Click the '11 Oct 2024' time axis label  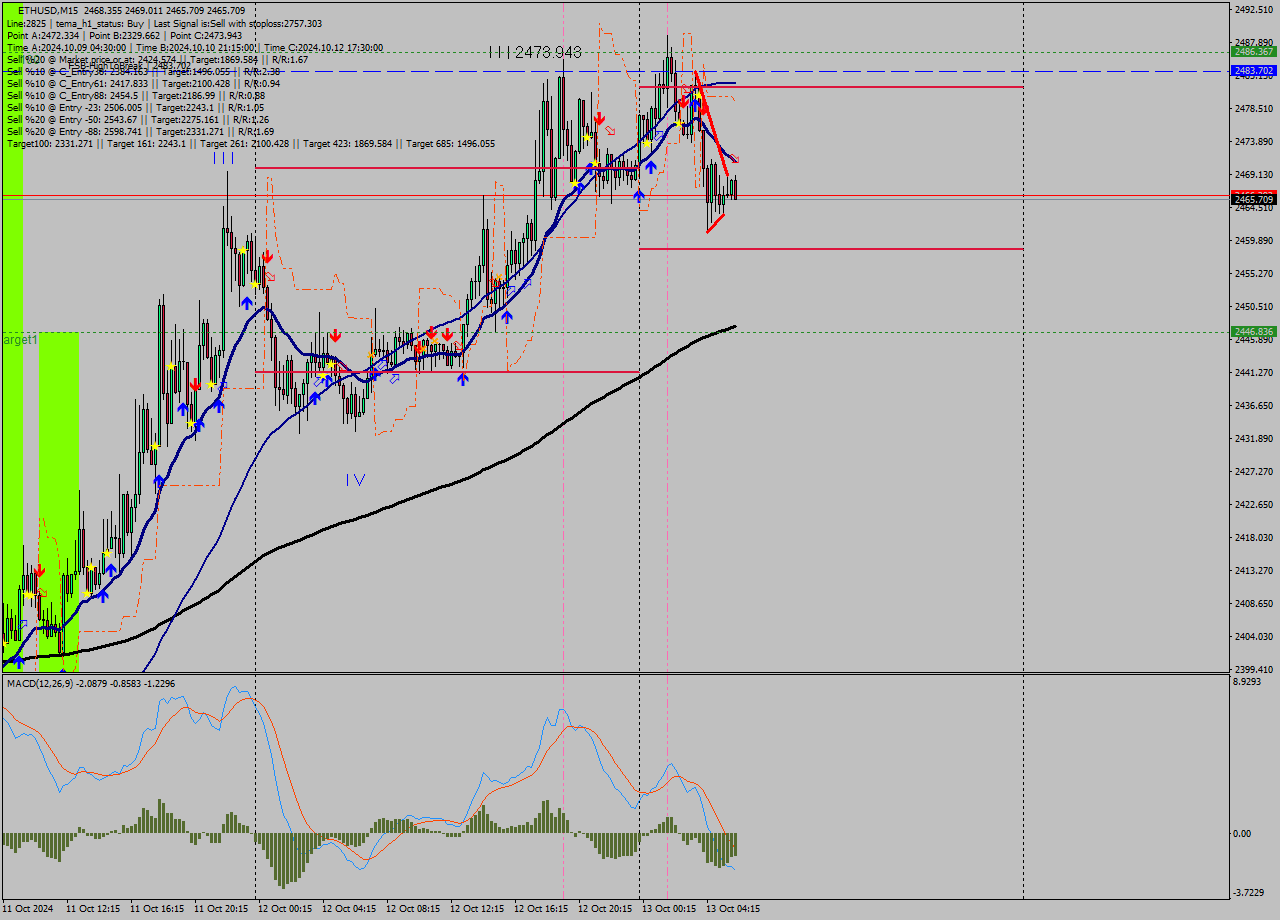click(28, 909)
